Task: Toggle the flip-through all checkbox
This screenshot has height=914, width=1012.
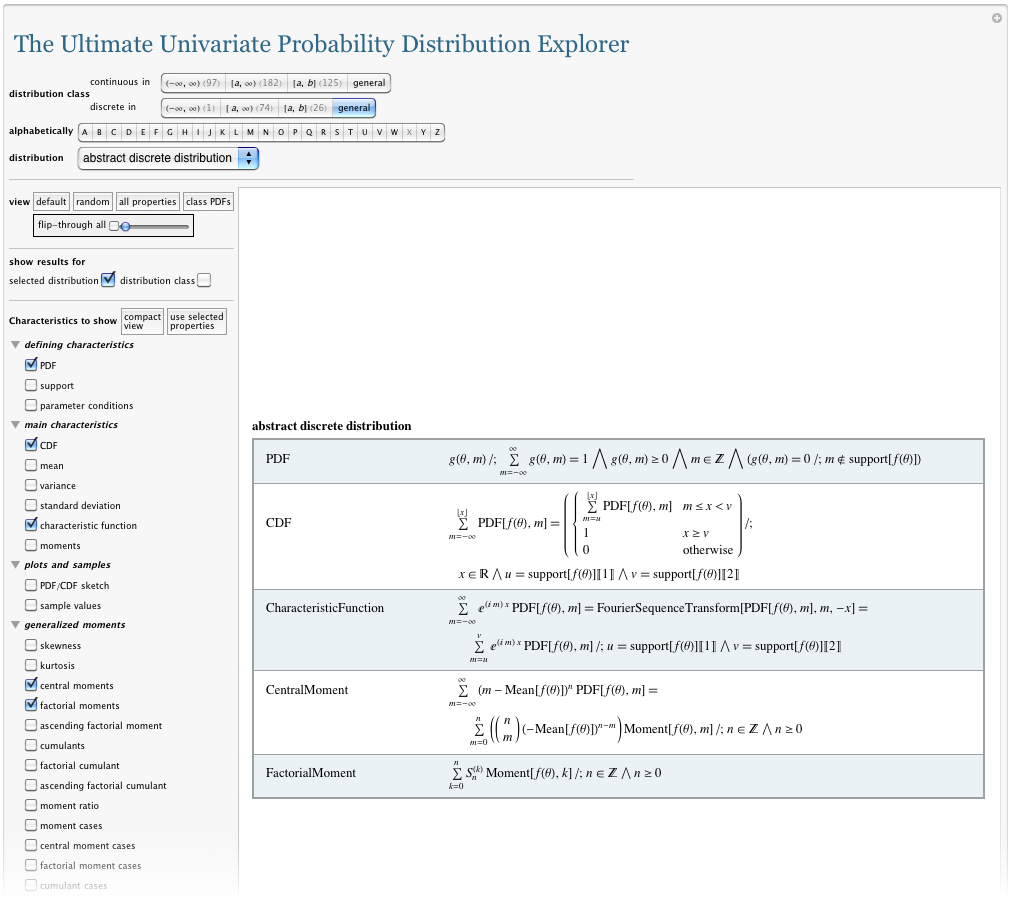Action: [114, 226]
